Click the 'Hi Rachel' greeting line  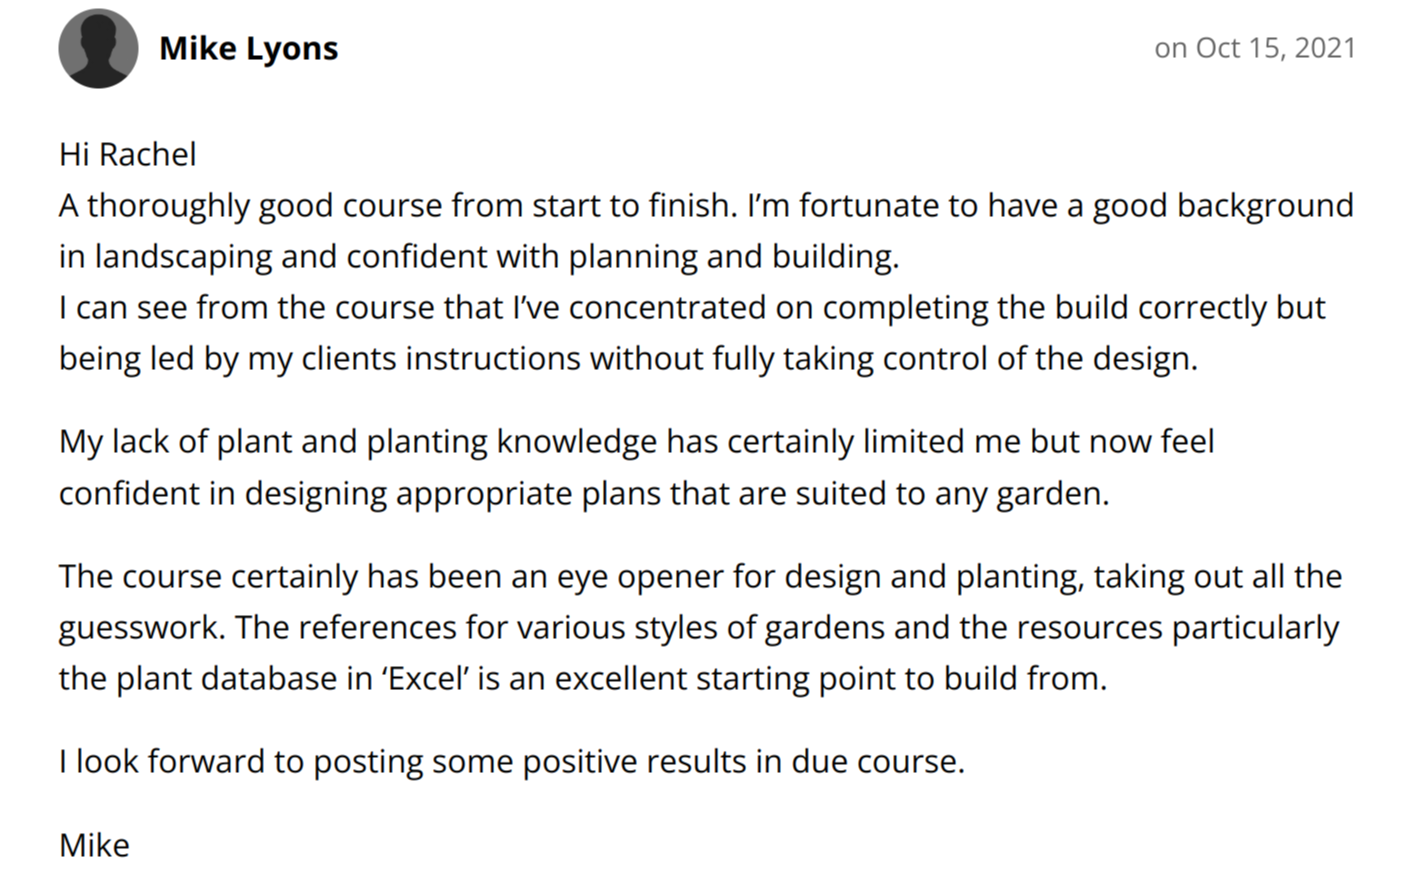pos(128,154)
